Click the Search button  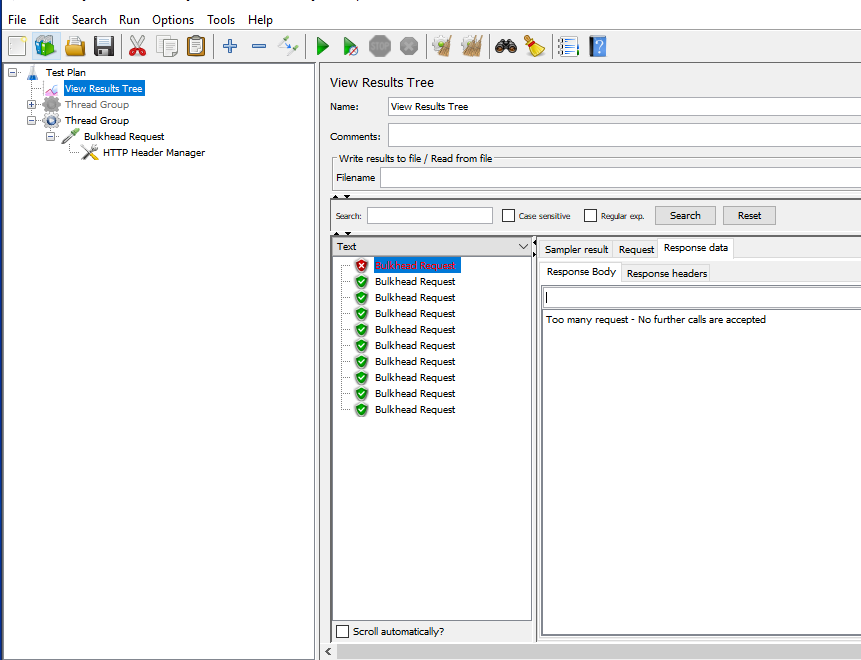click(x=685, y=215)
